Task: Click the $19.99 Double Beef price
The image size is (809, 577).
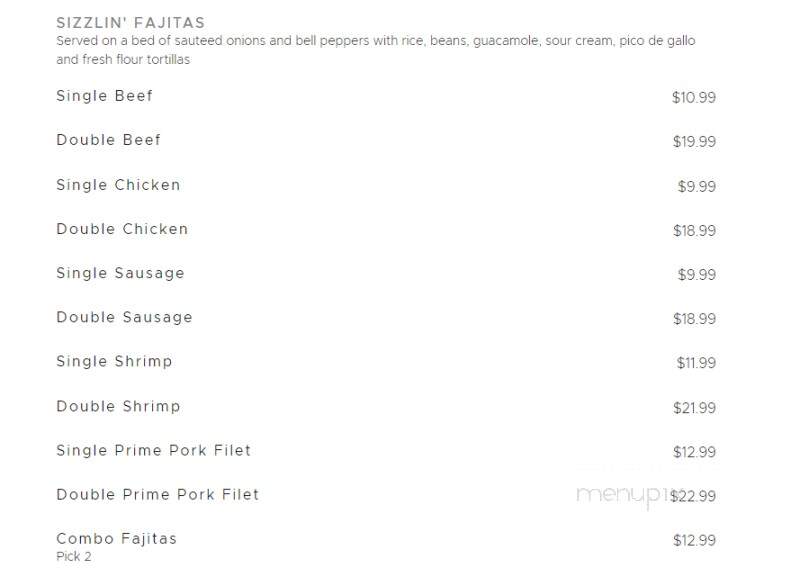Action: (x=694, y=141)
